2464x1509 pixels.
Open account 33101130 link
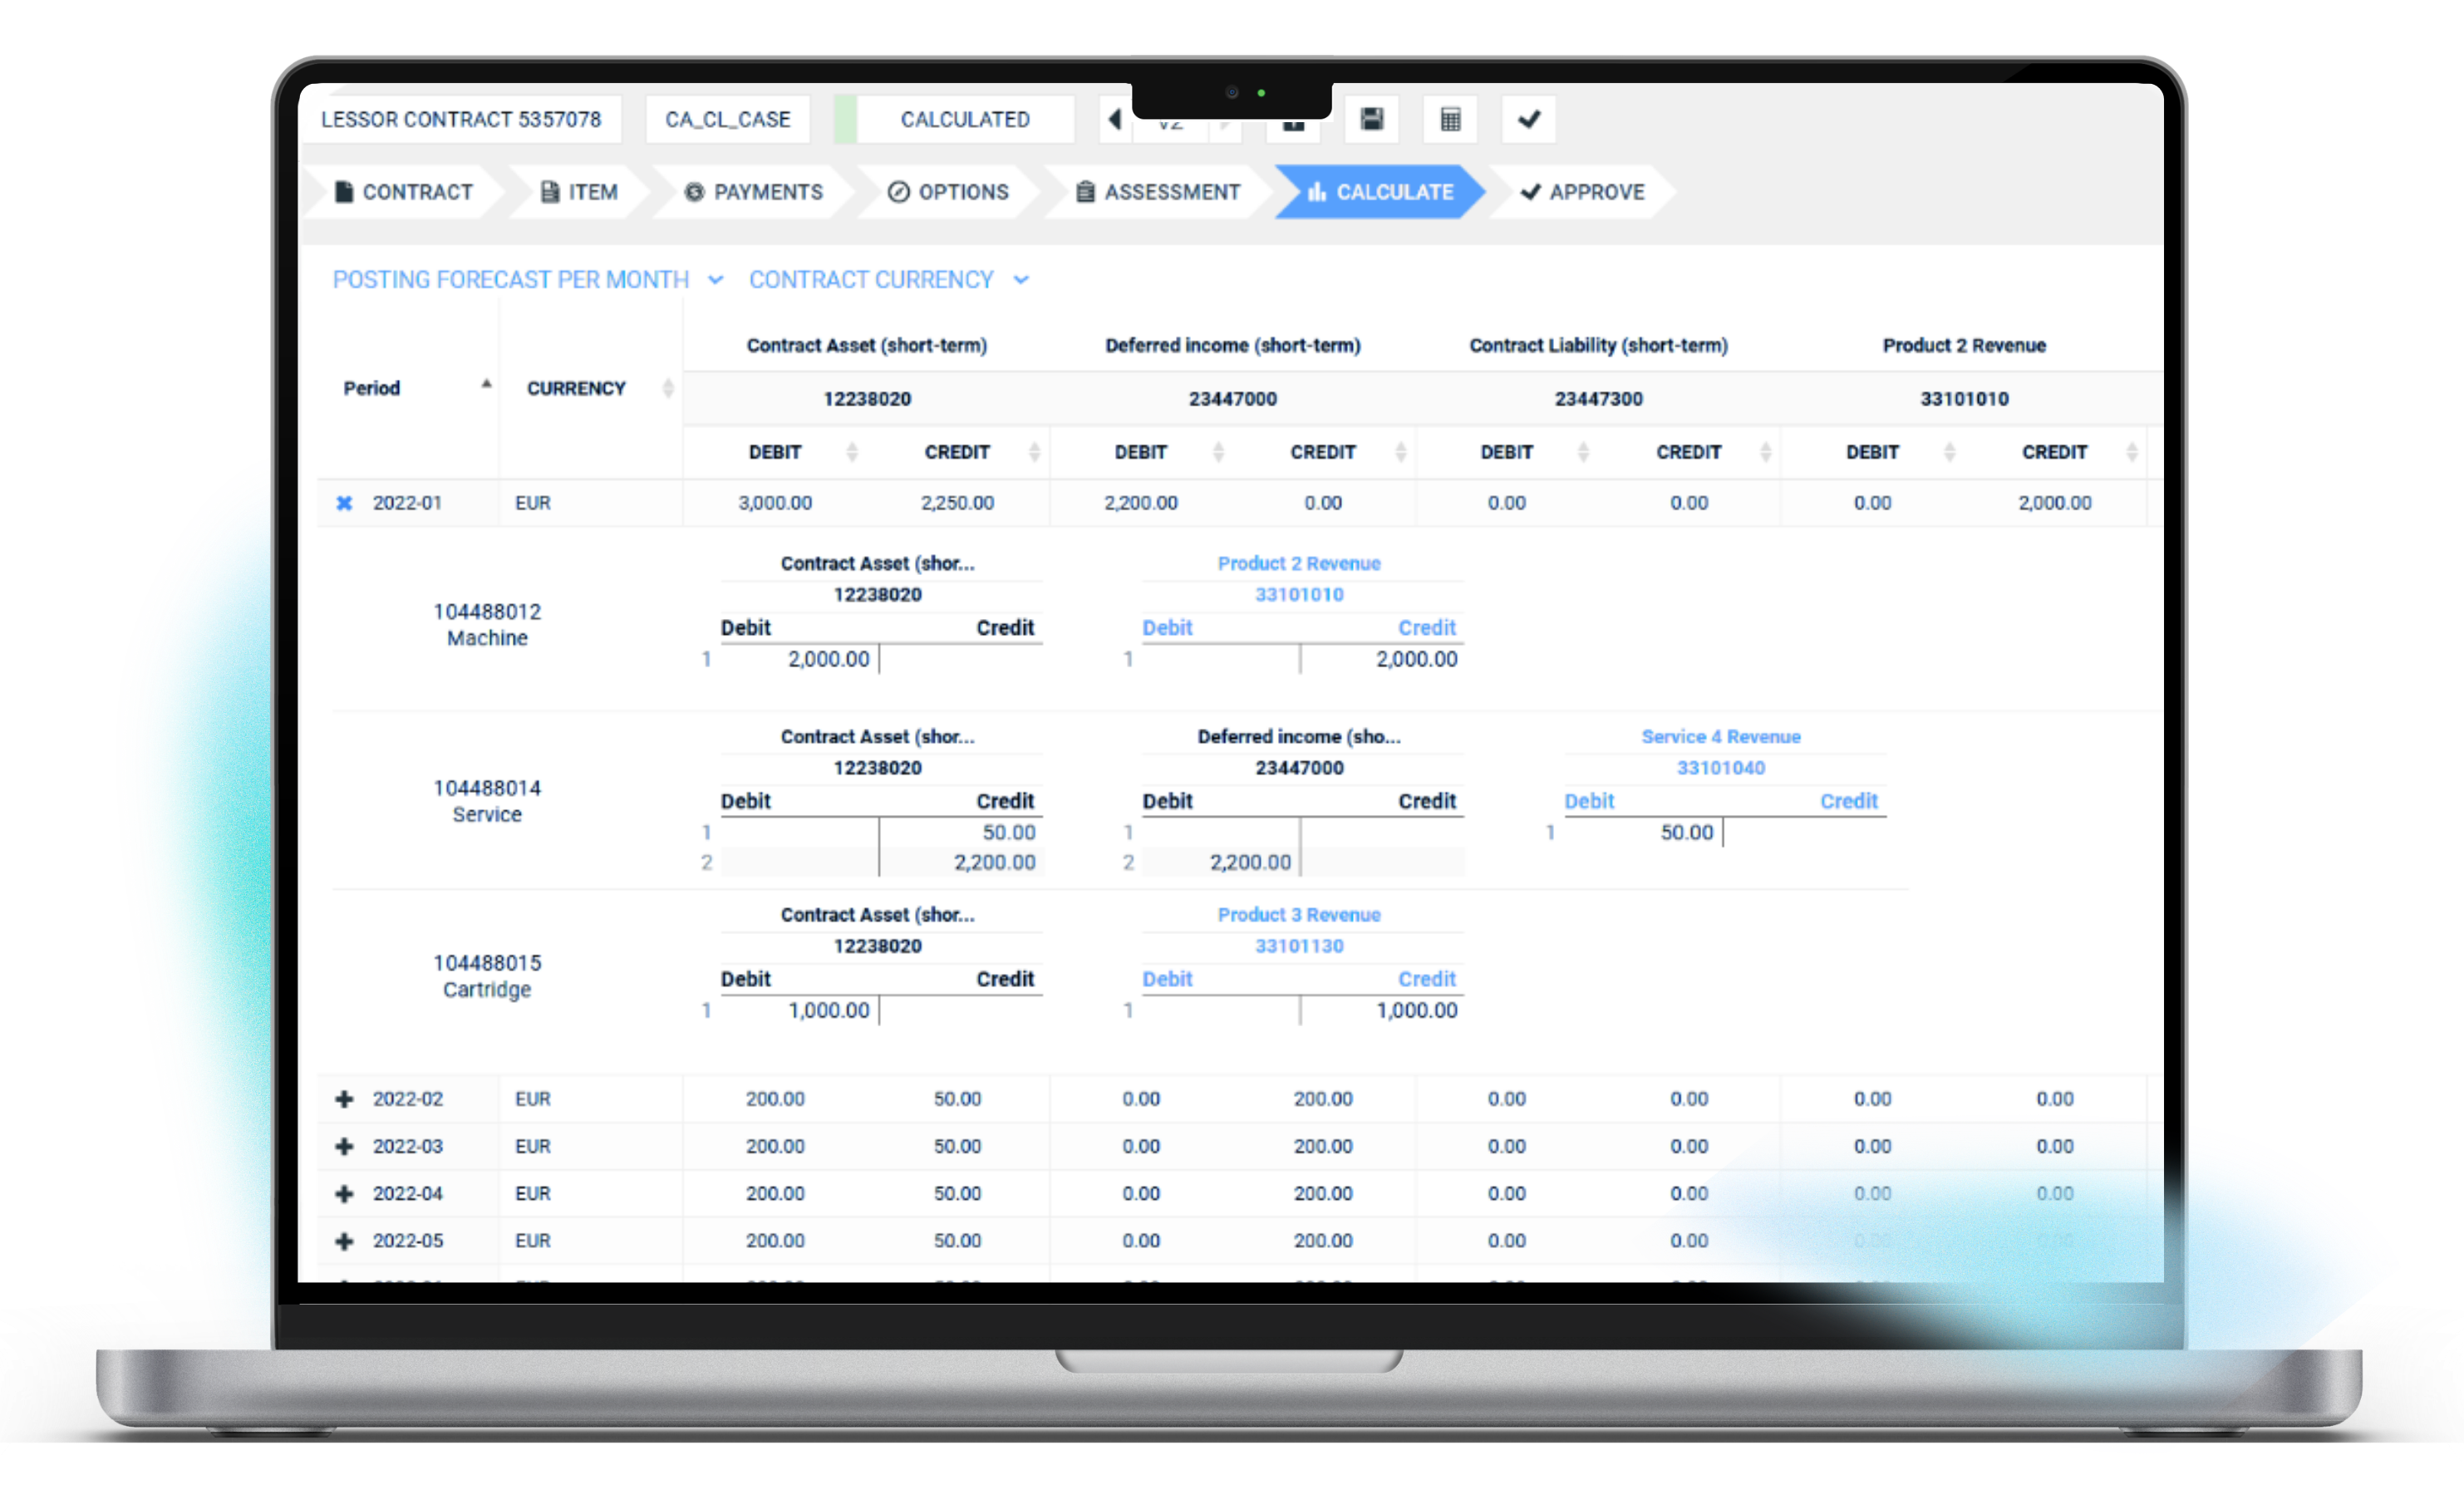1299,946
